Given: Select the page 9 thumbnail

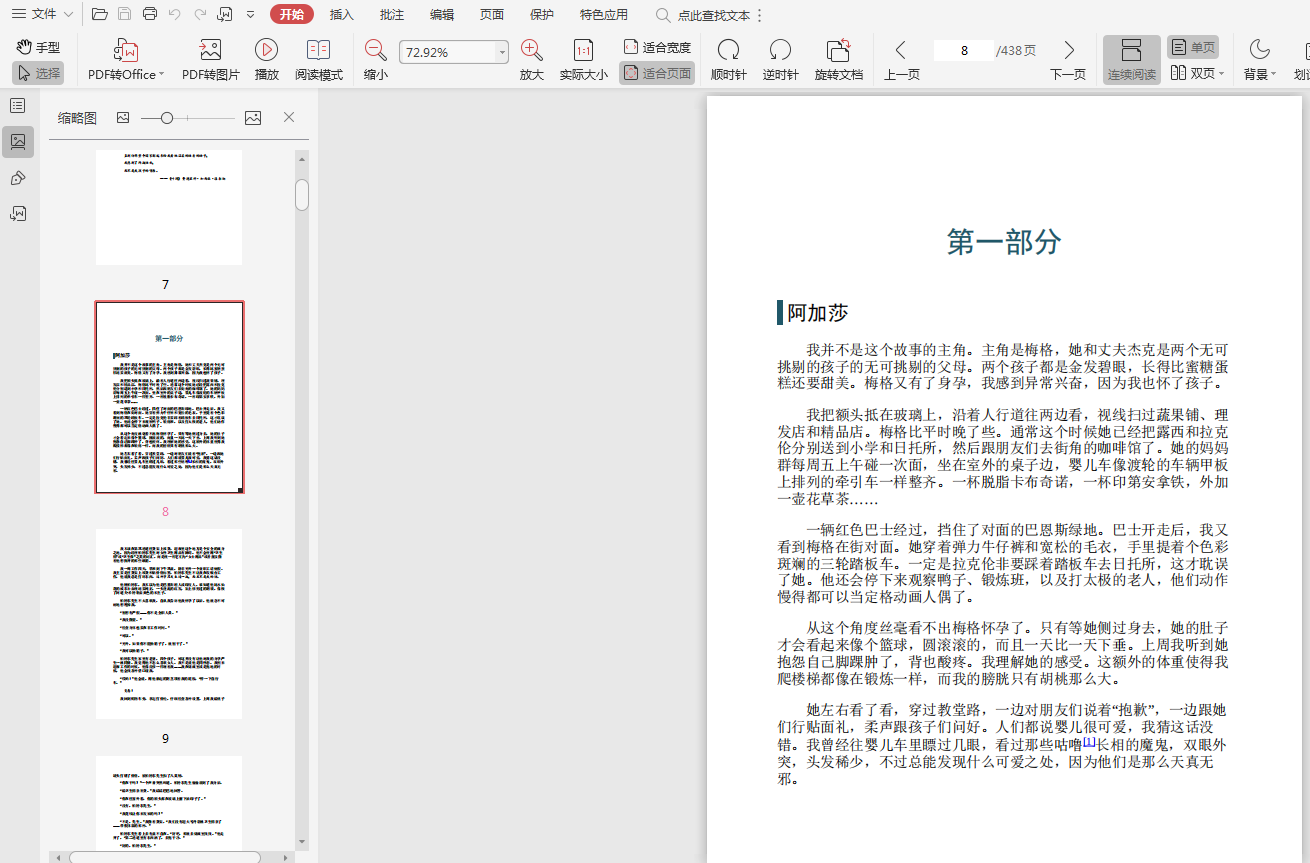Looking at the screenshot, I should coord(169,624).
